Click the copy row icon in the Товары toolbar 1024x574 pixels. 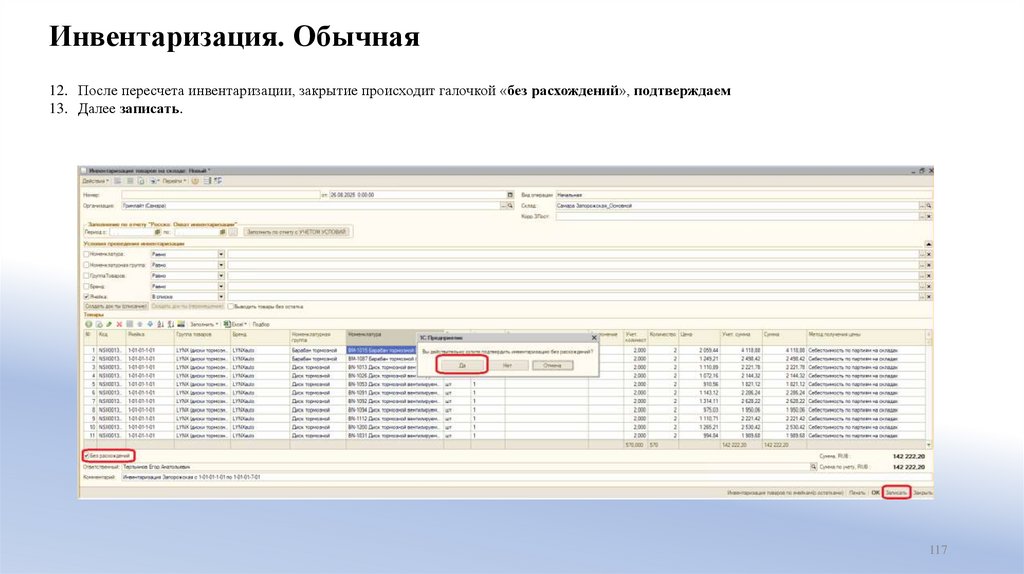pos(99,324)
